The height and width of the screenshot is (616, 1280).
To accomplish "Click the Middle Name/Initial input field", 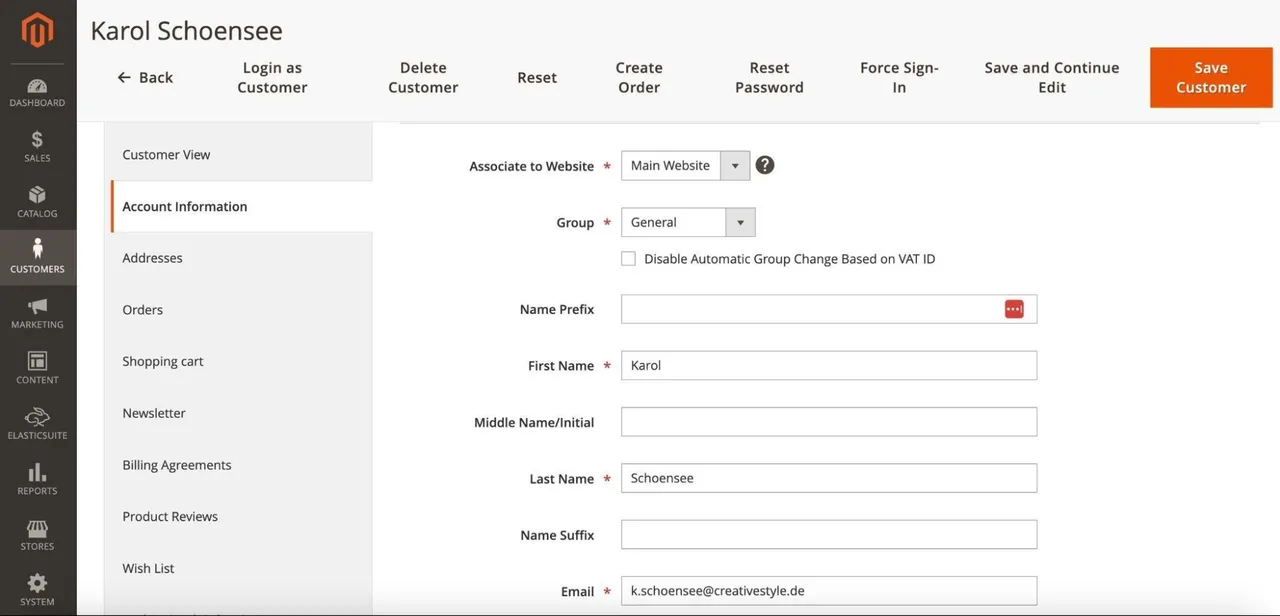I will [x=829, y=422].
